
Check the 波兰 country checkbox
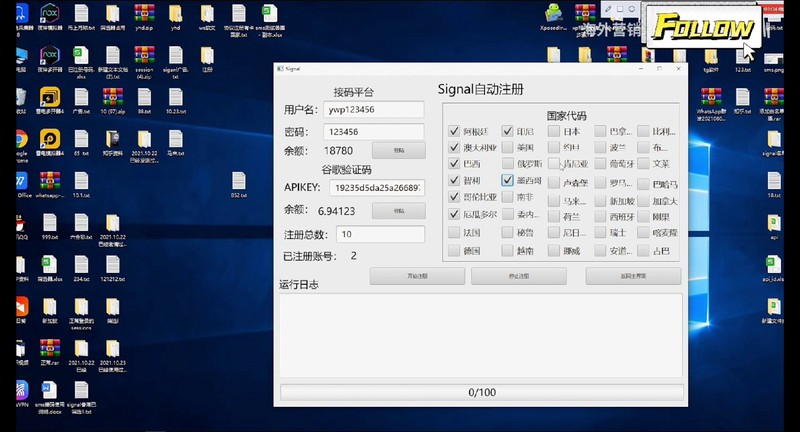click(x=601, y=147)
